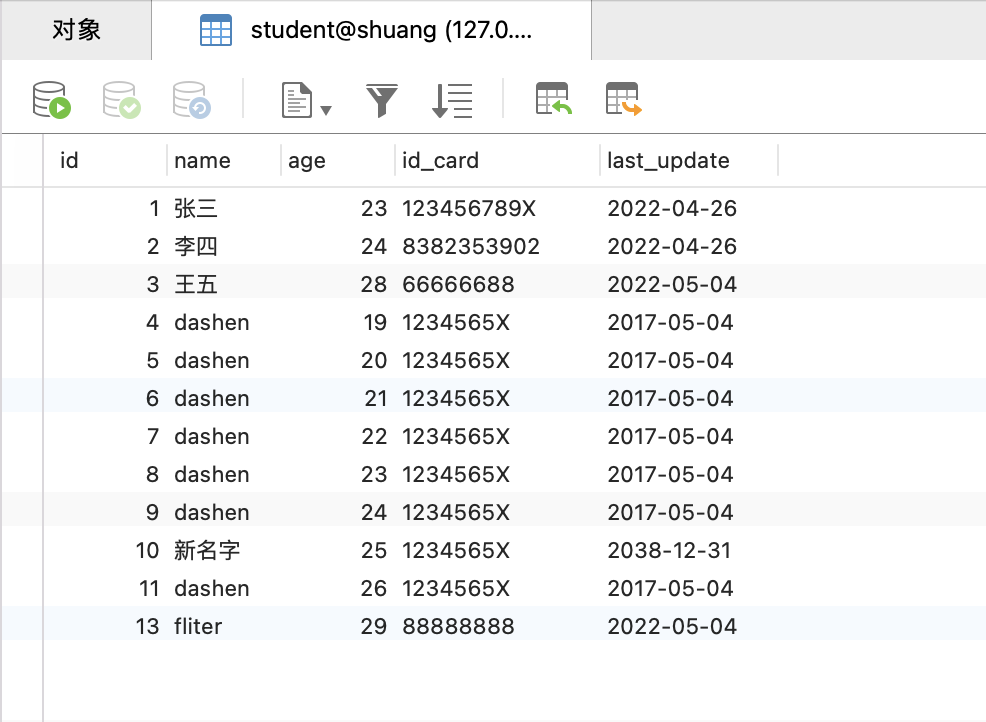Expand the dropdown arrow beside the text icon
The height and width of the screenshot is (722, 986).
tap(326, 108)
